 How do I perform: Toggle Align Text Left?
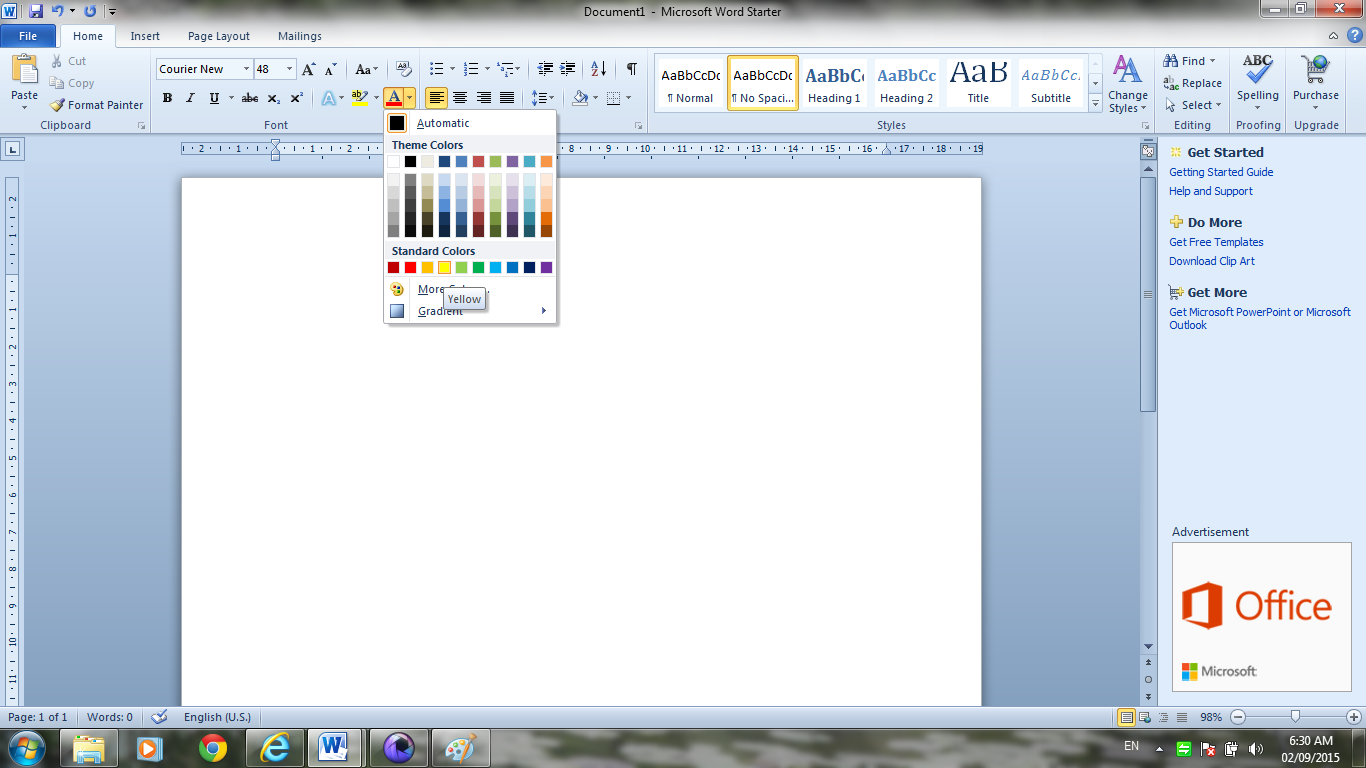437,98
